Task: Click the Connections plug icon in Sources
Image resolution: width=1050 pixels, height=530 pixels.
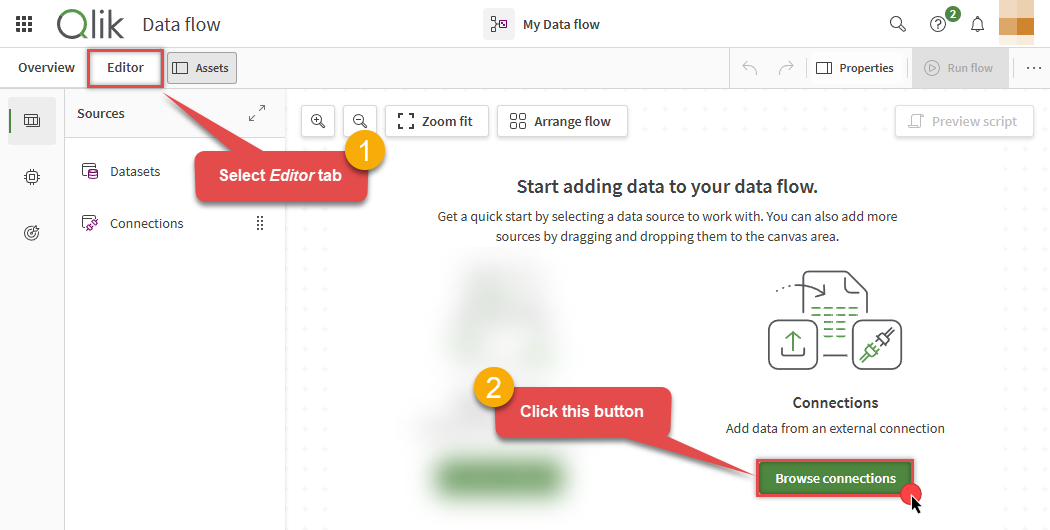Action: [x=90, y=224]
